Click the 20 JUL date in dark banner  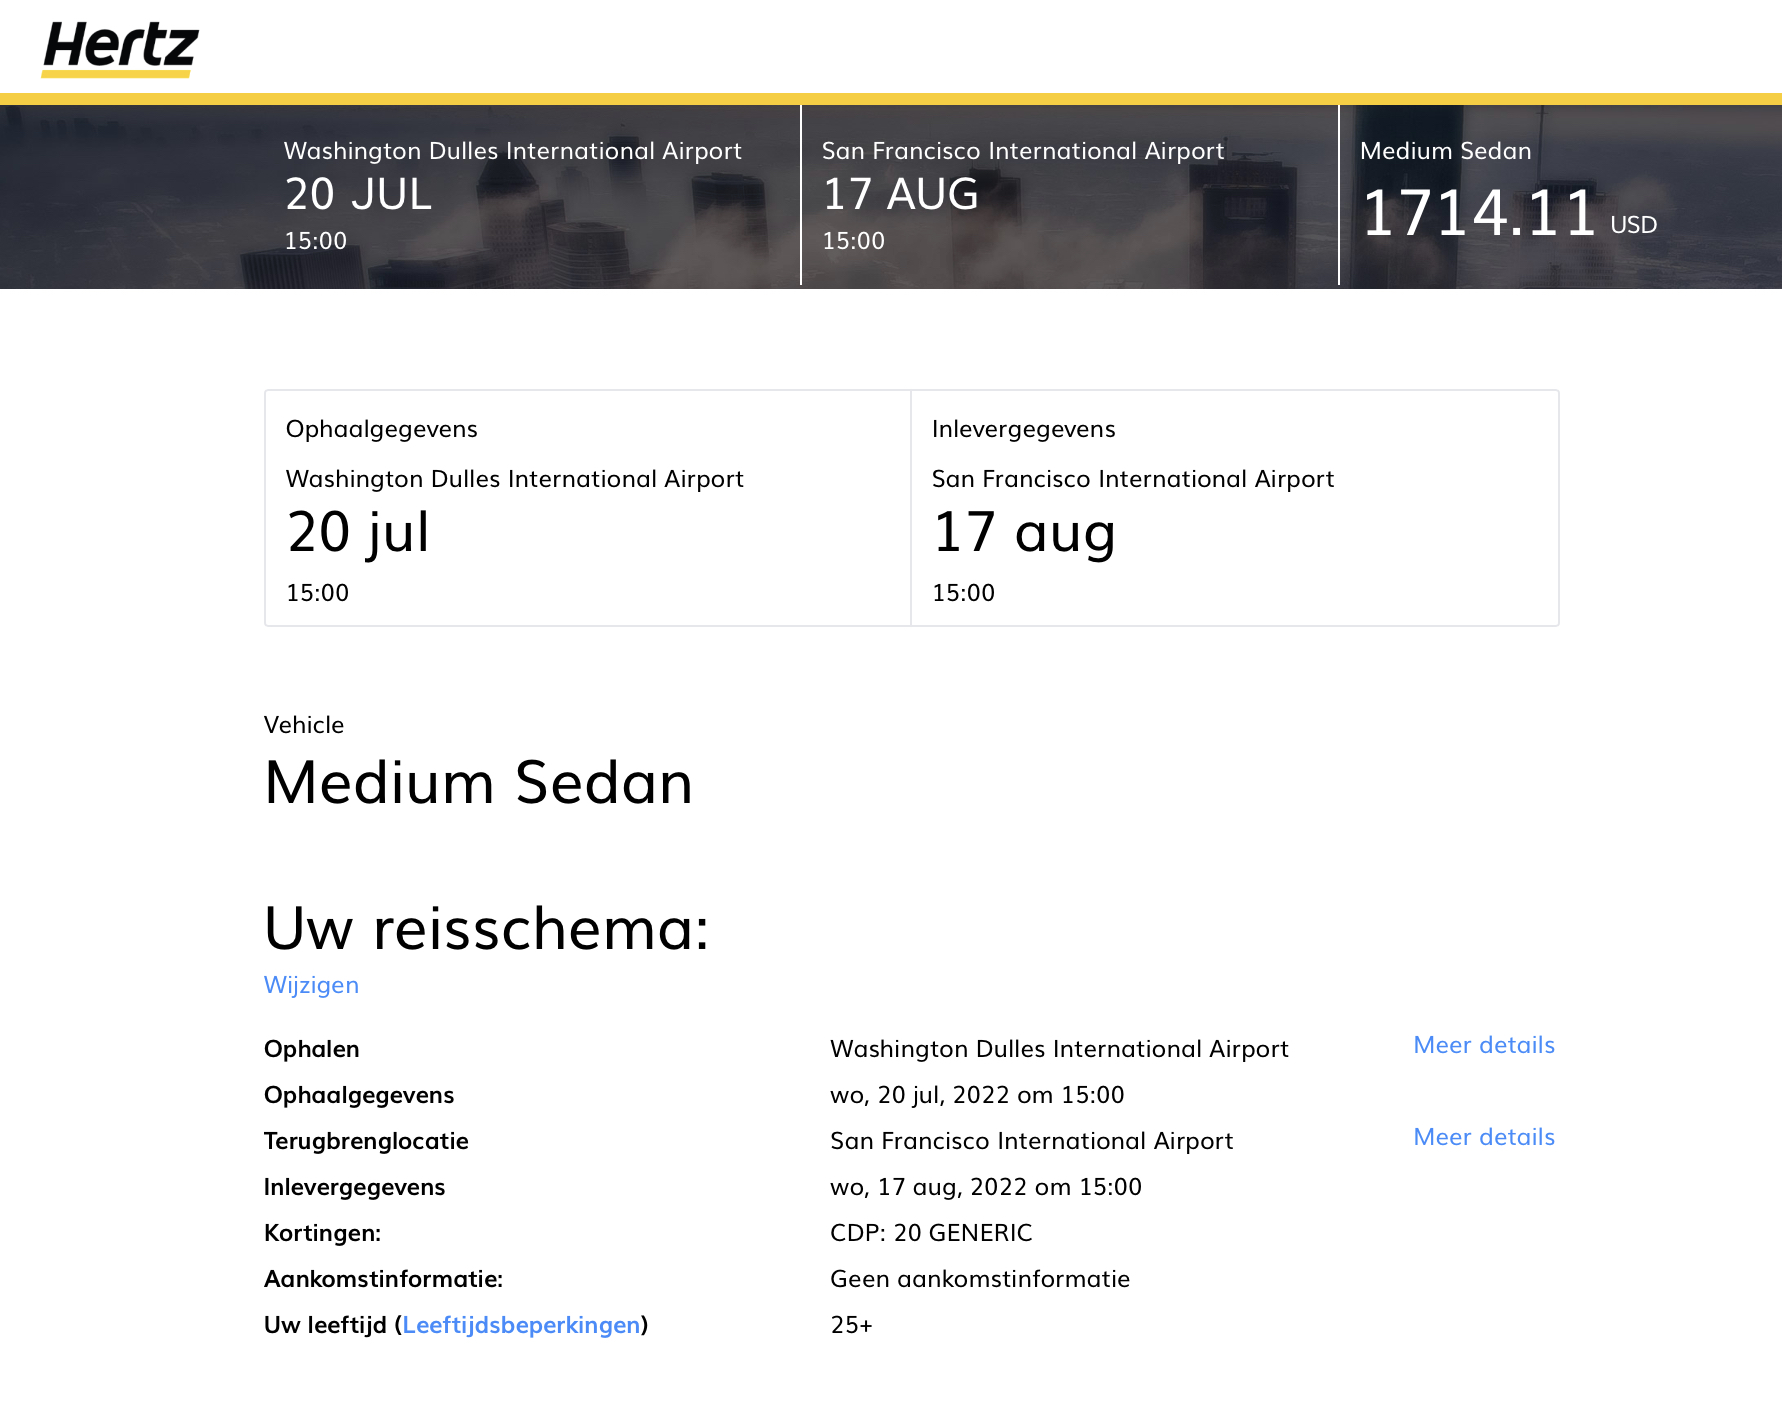pyautogui.click(x=358, y=194)
